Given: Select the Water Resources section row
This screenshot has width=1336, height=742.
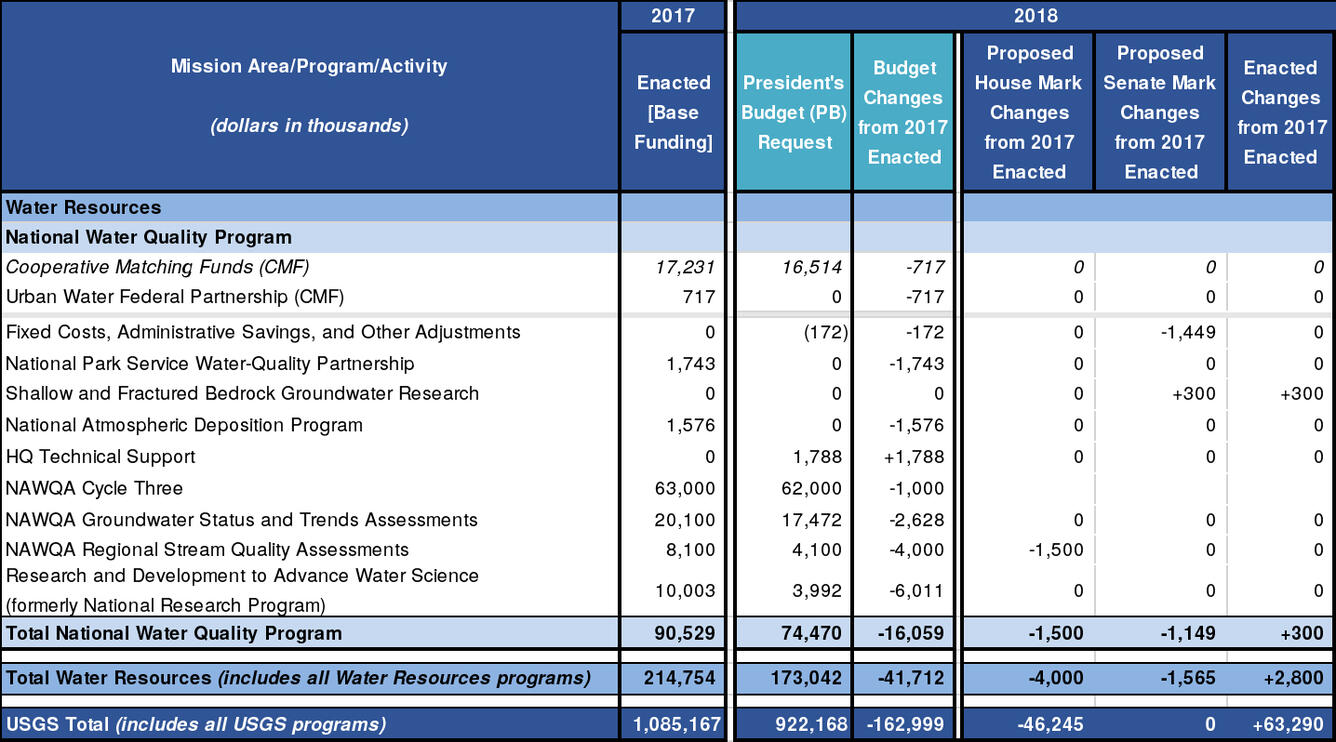Looking at the screenshot, I should click(85, 207).
